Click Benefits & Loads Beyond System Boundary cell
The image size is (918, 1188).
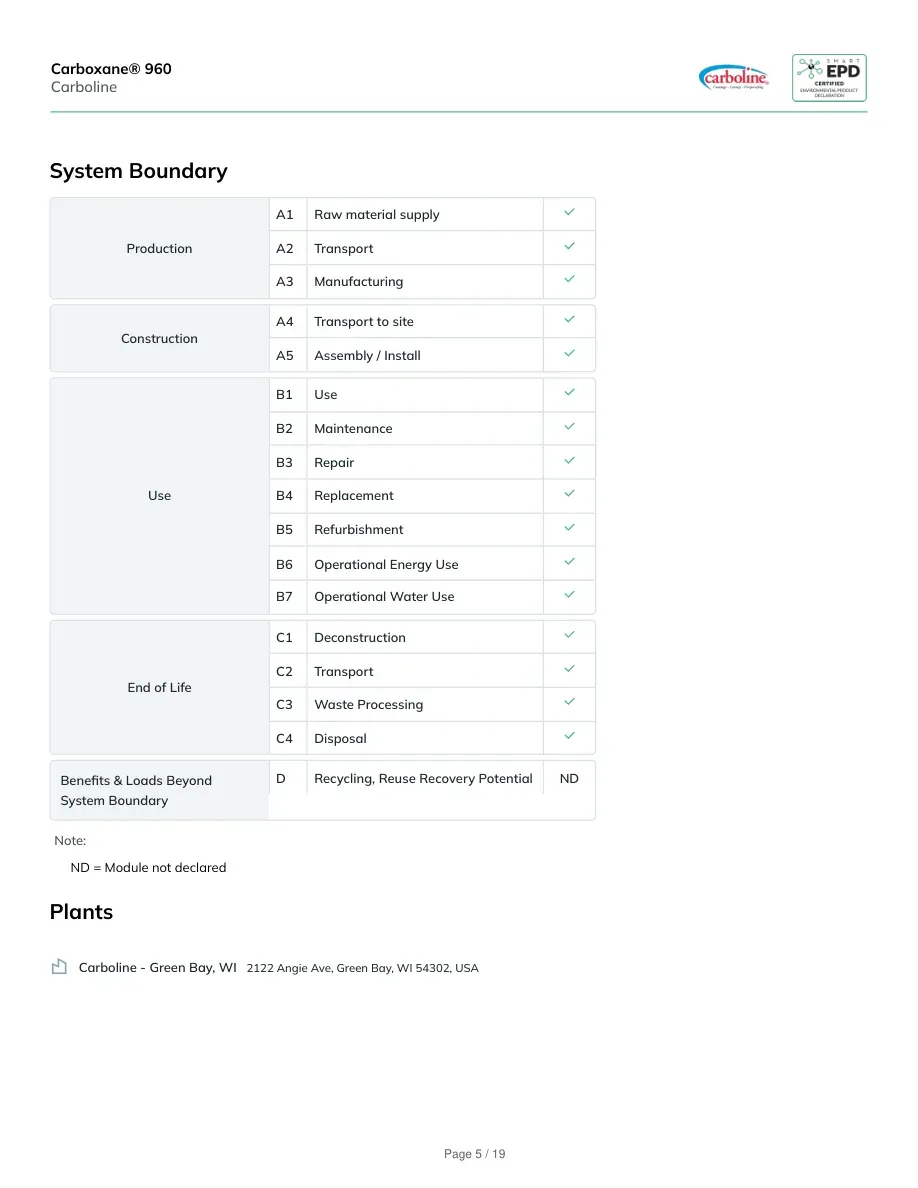point(159,790)
